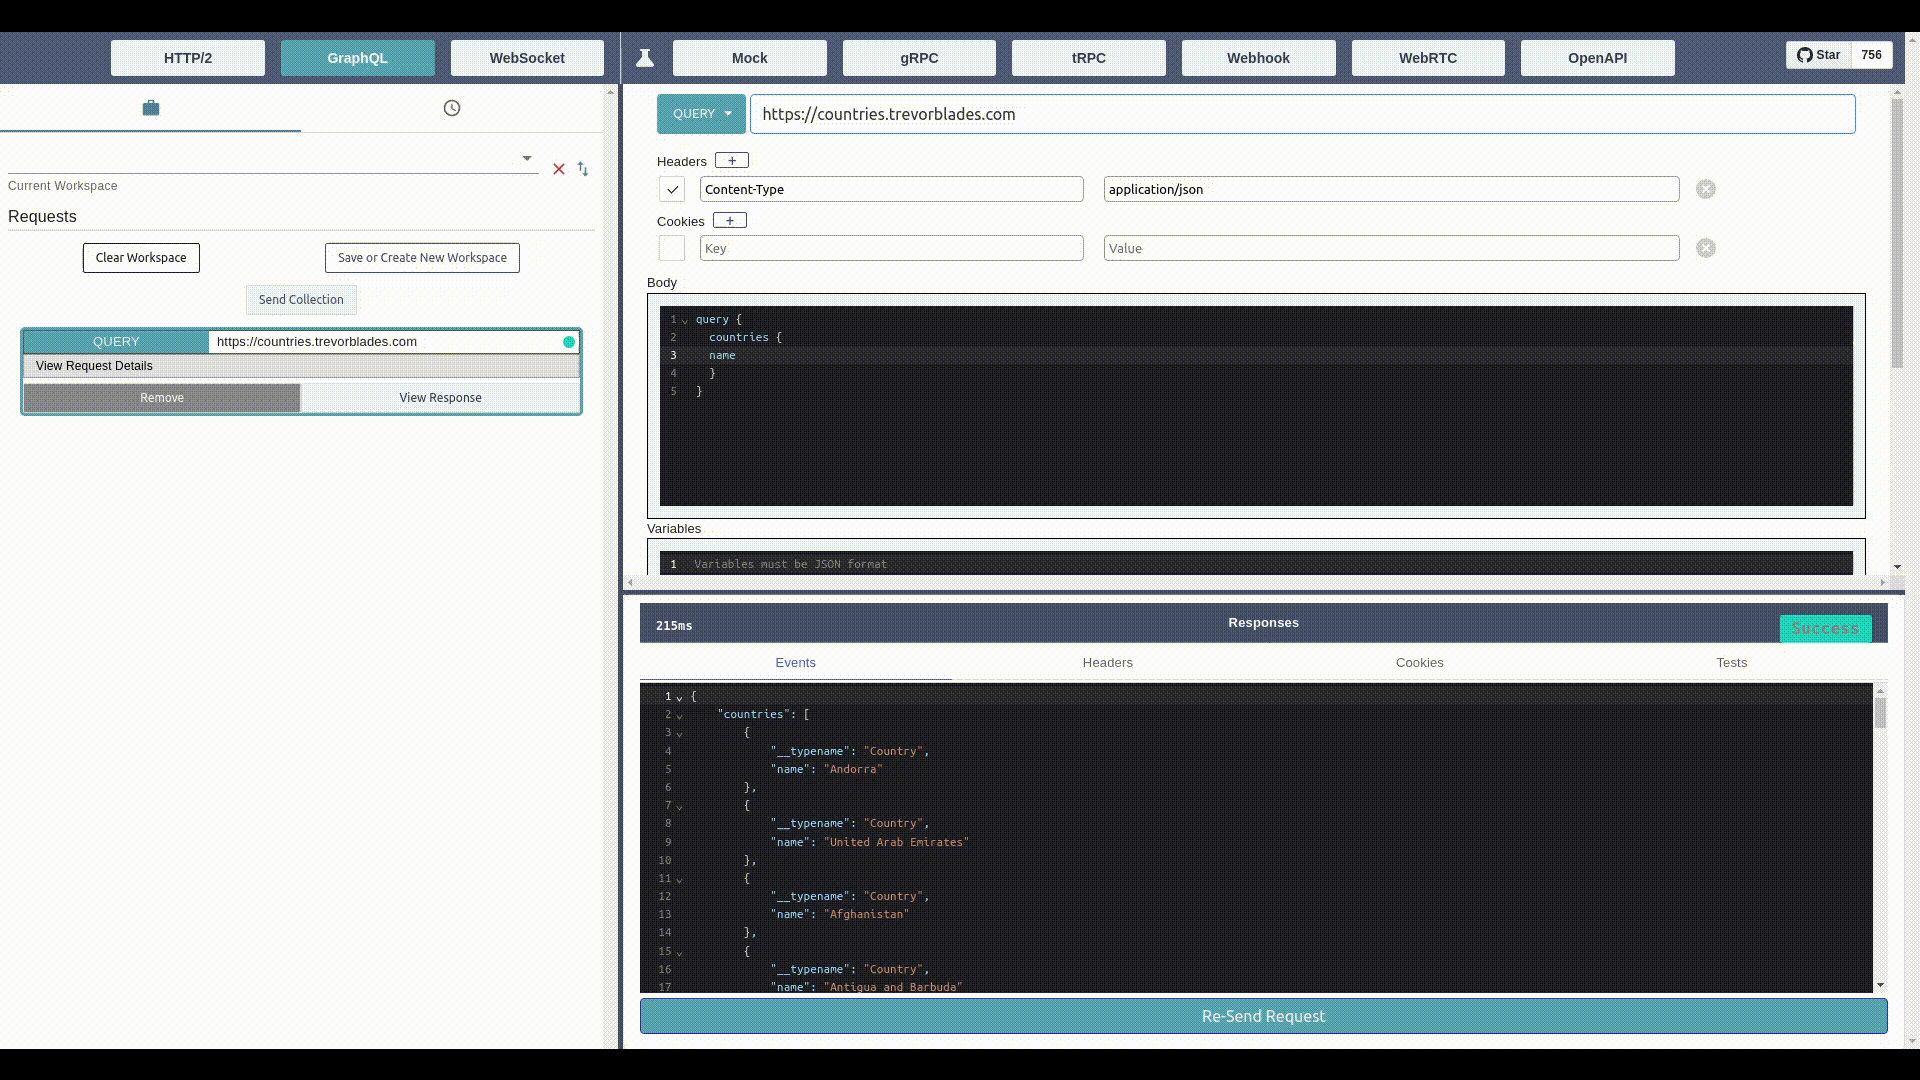Collapse the countries array in response
The width and height of the screenshot is (1920, 1080).
pos(679,716)
